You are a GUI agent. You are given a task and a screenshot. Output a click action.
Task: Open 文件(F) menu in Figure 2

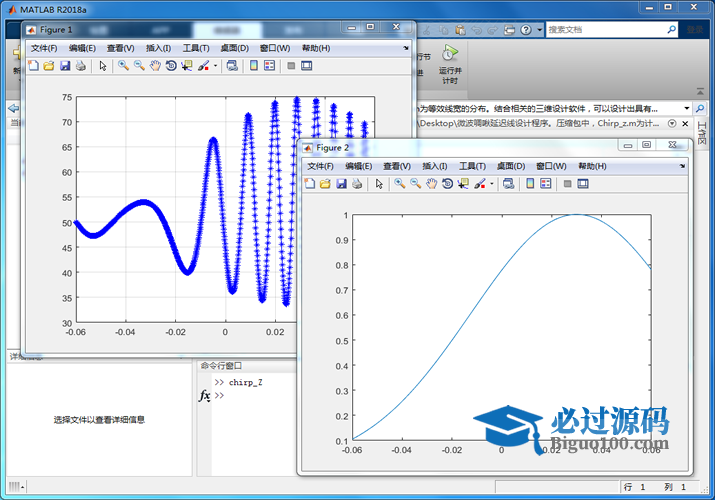320,166
